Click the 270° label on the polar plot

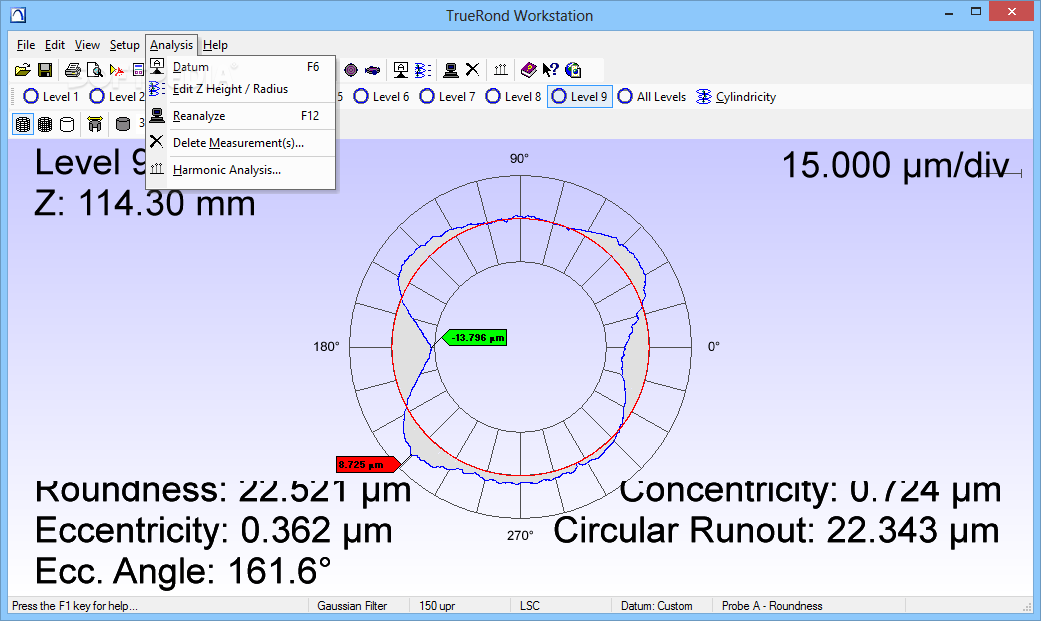pos(520,535)
